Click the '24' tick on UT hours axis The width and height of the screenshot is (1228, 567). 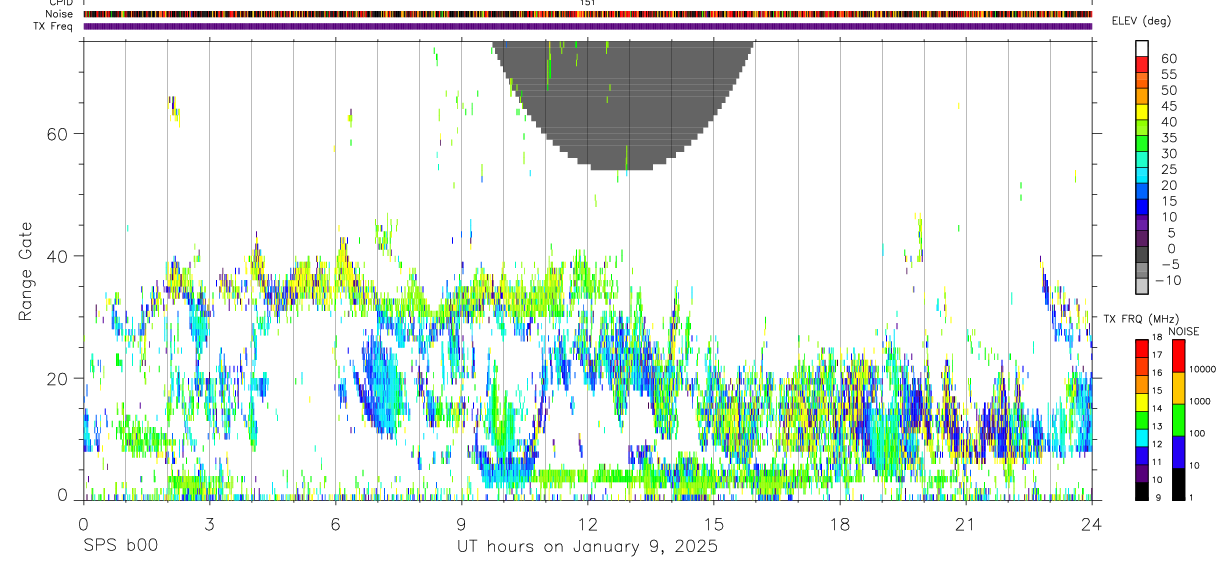coord(1092,524)
